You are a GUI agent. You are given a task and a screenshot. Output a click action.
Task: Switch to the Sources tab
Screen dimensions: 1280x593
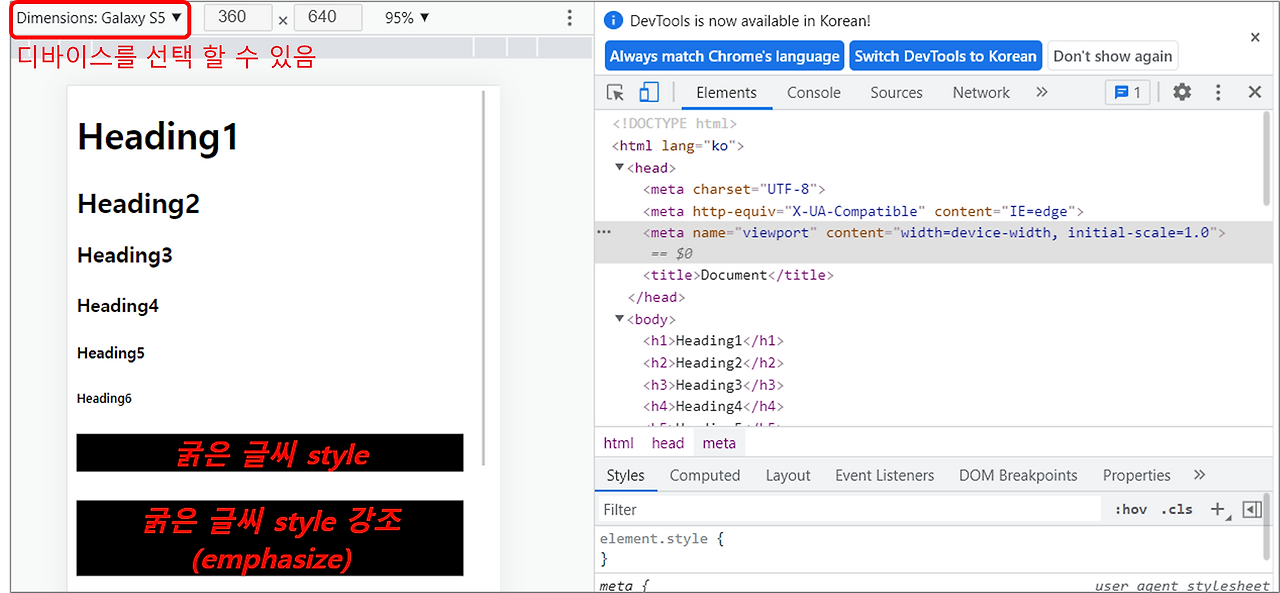(x=896, y=93)
